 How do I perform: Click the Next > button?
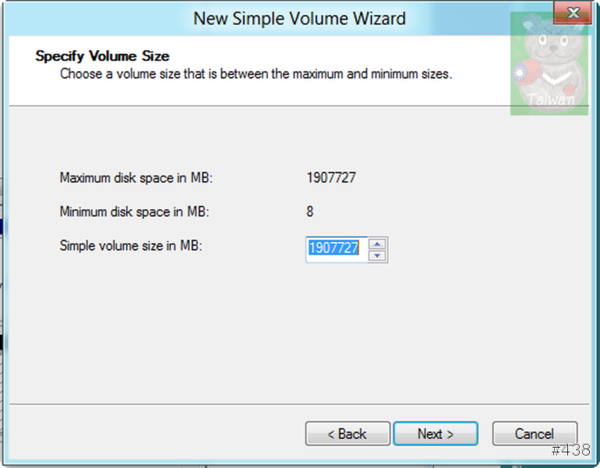click(435, 434)
